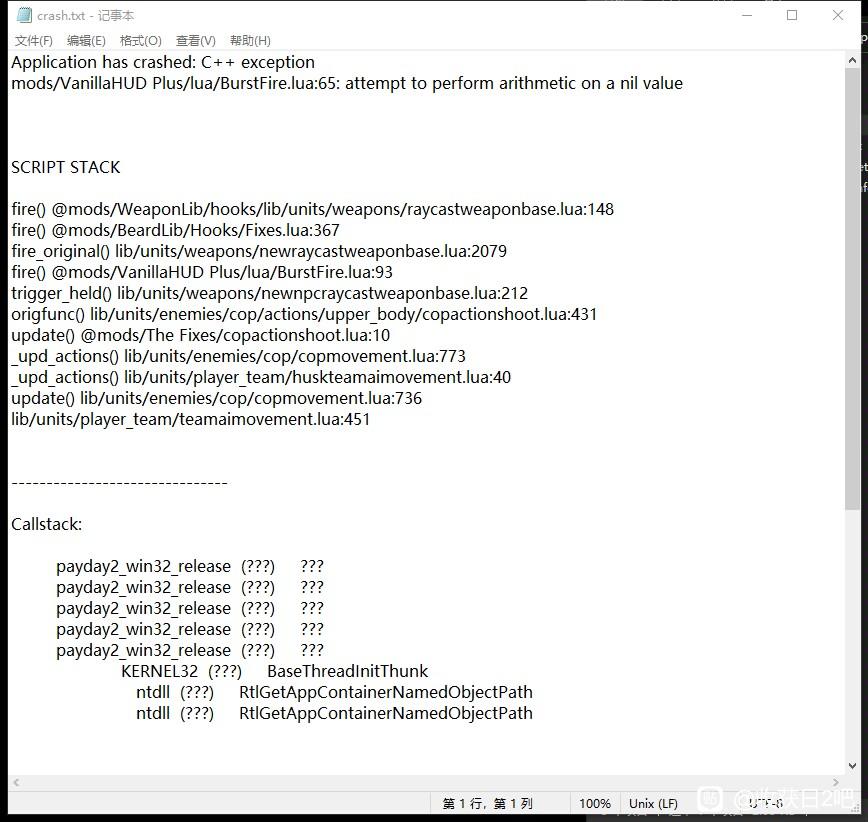Open the 编辑(E) menu
868x822 pixels.
pos(86,40)
